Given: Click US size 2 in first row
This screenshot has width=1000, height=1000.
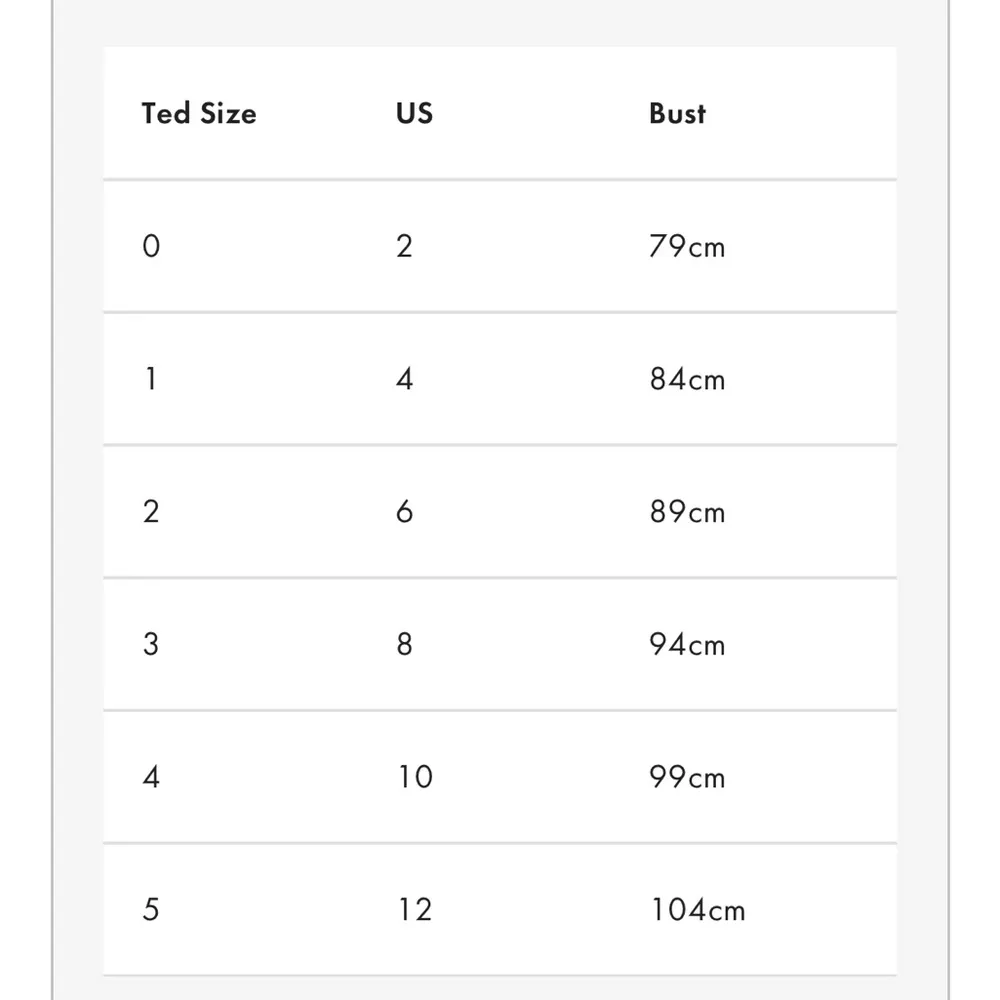Looking at the screenshot, I should pyautogui.click(x=404, y=246).
